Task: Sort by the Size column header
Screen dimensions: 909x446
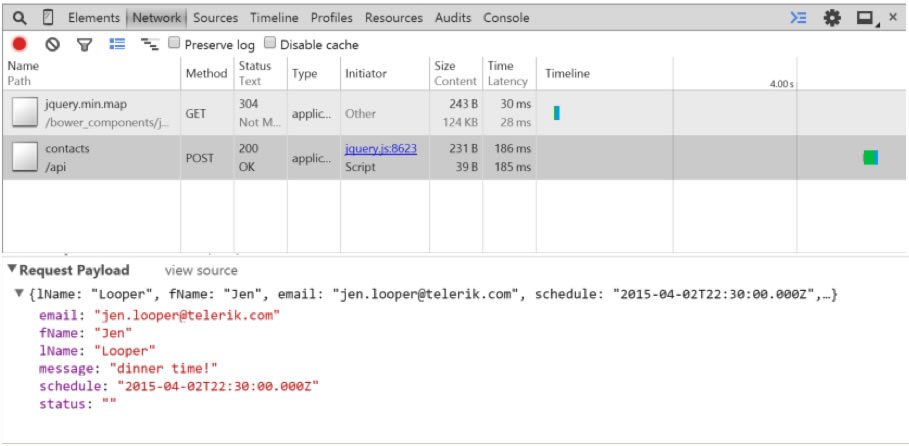Action: [x=456, y=73]
